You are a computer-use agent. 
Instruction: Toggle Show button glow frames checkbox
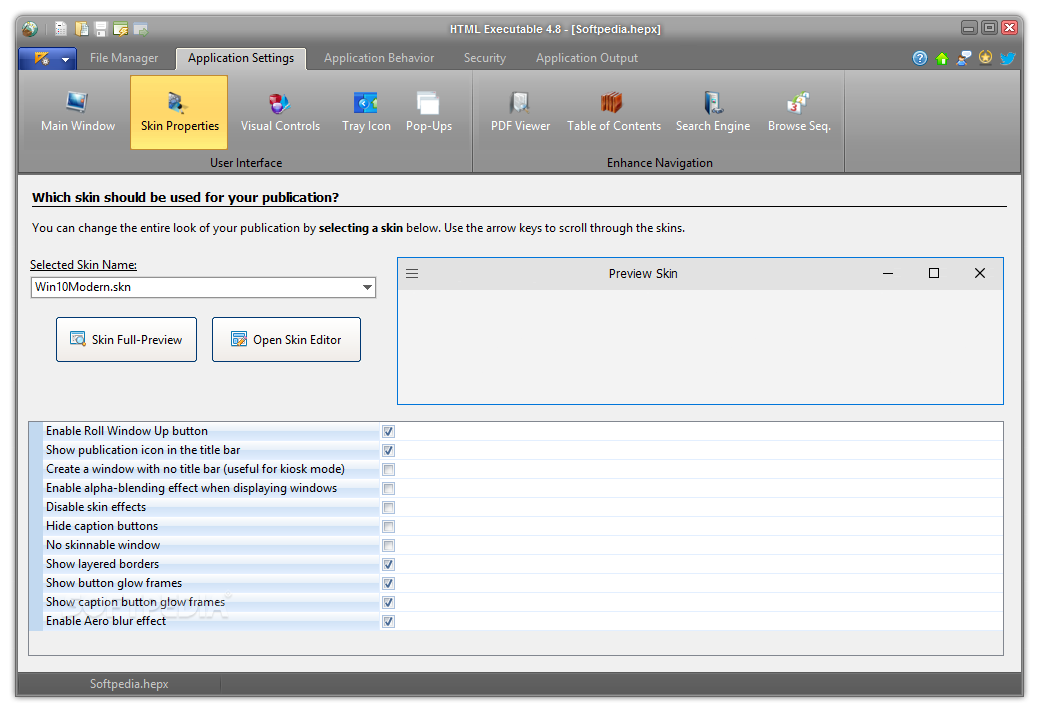coord(388,584)
